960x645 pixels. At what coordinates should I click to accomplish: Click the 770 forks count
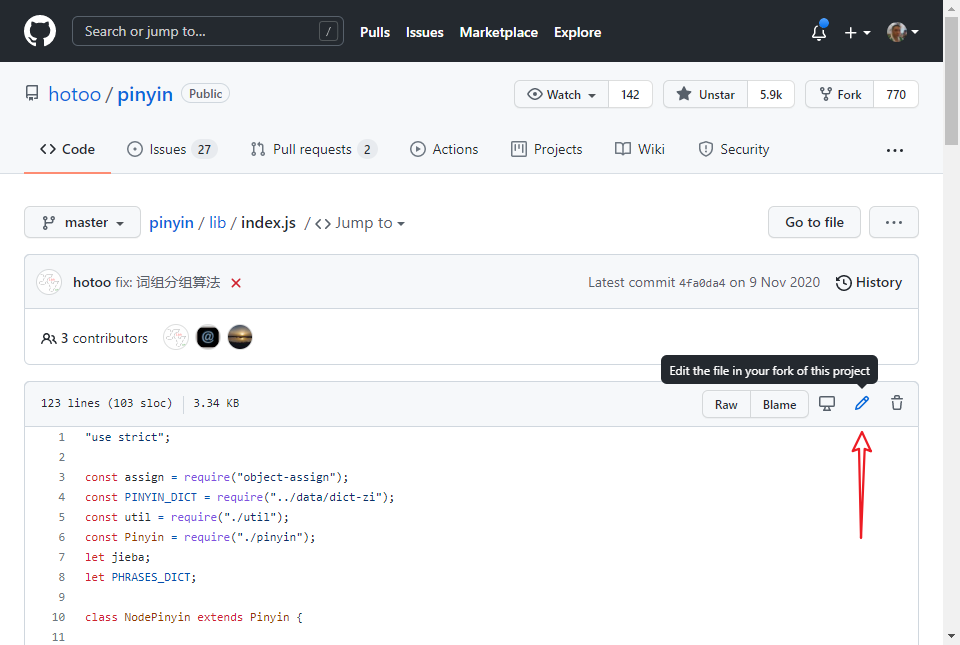(896, 94)
